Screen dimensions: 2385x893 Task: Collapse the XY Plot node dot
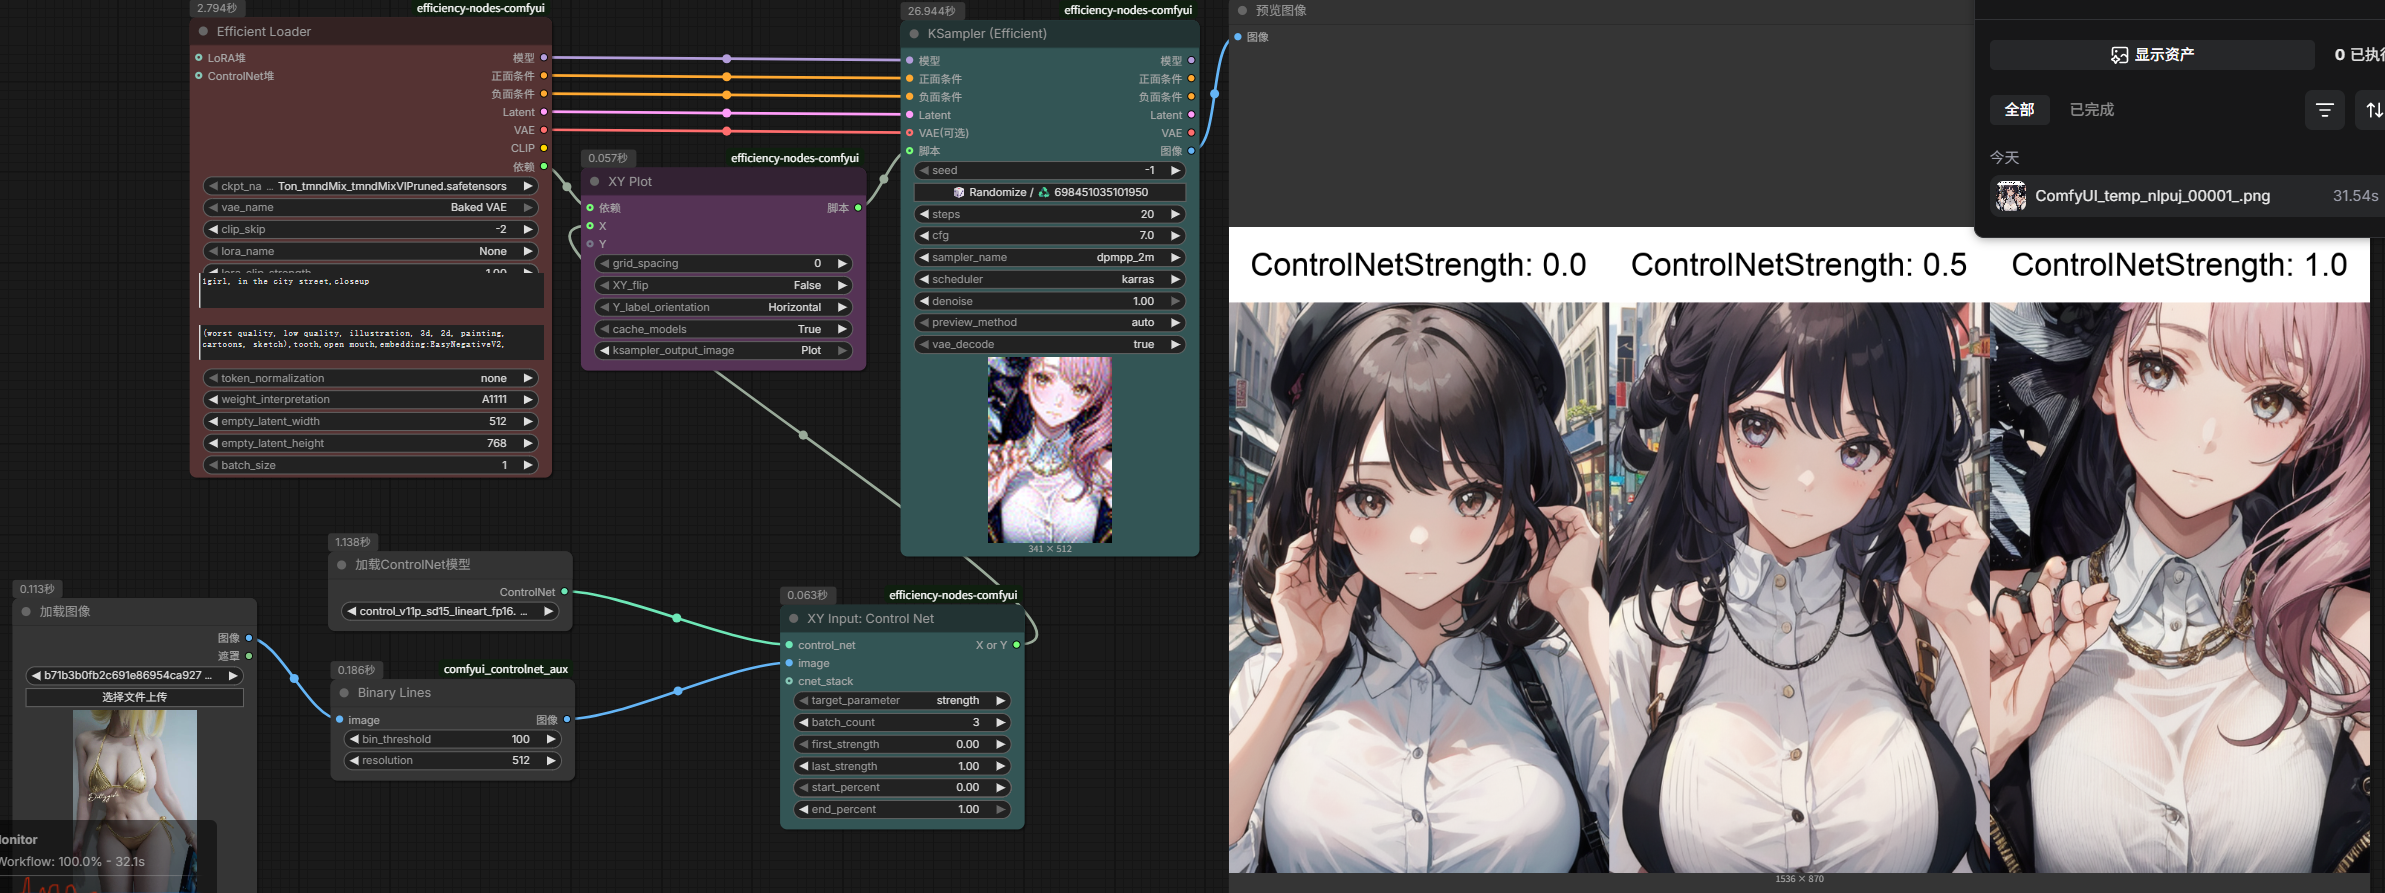pos(595,182)
